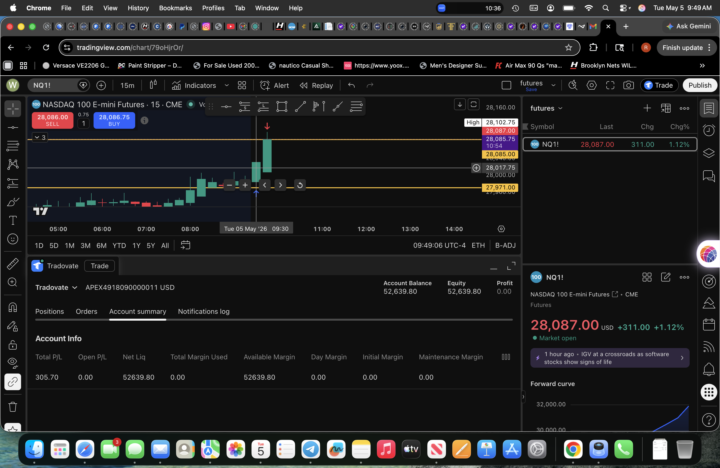Select the patterns drawing tool

[13, 164]
